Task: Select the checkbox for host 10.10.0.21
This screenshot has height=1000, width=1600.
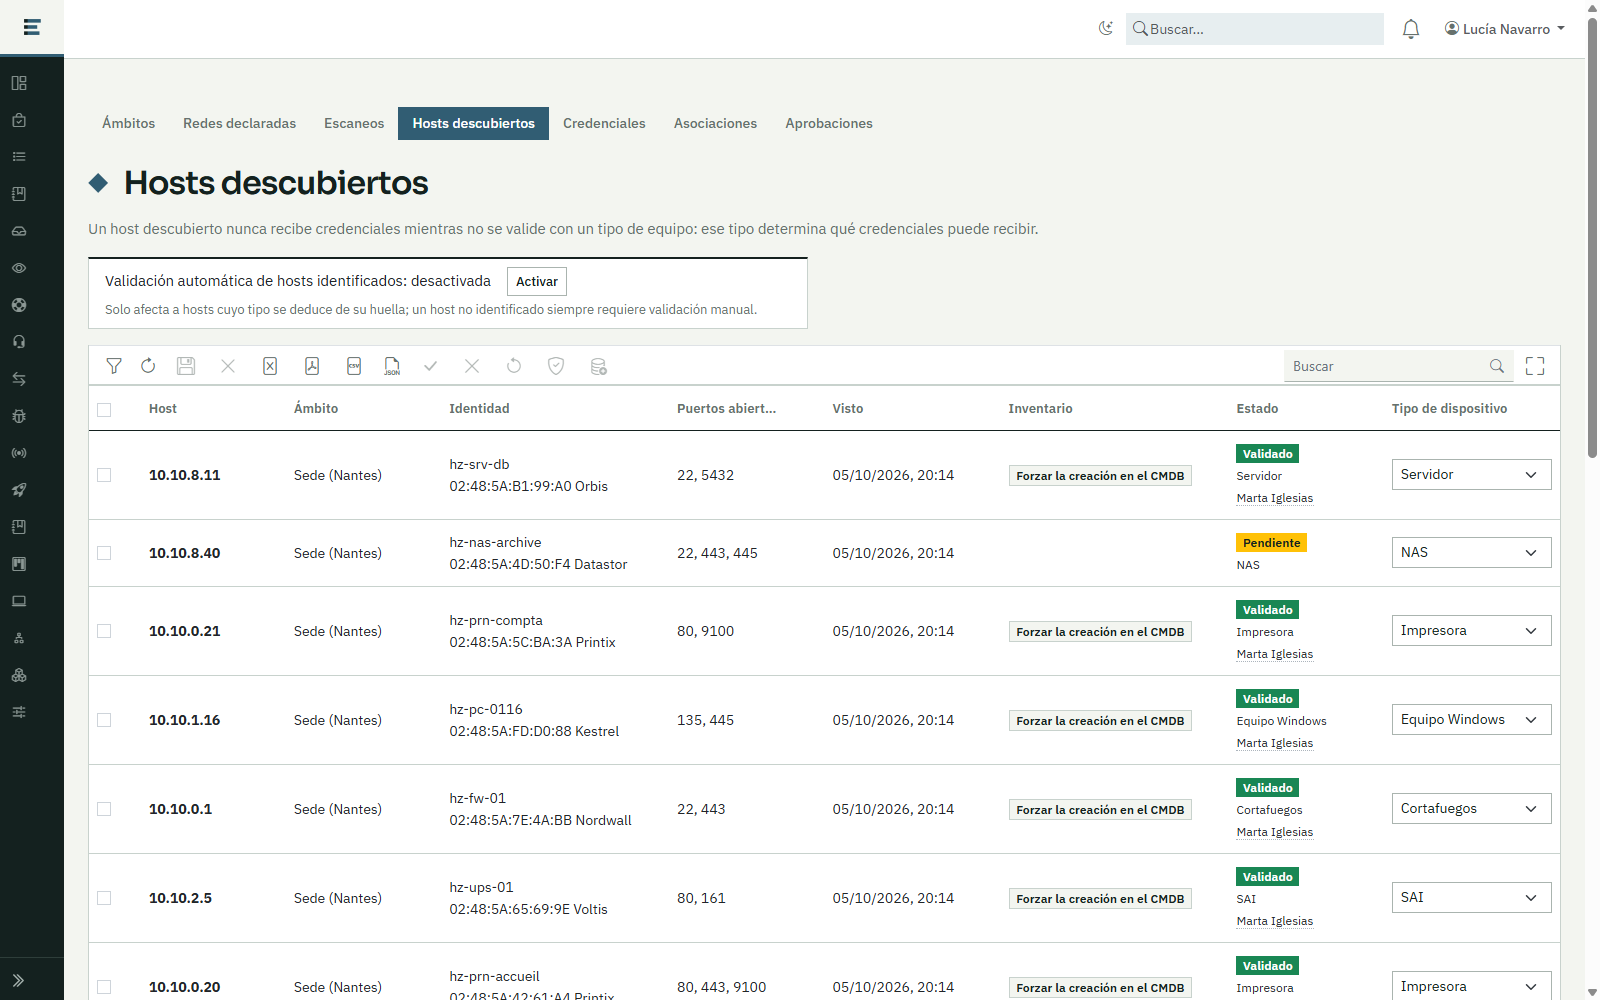Action: pos(104,631)
